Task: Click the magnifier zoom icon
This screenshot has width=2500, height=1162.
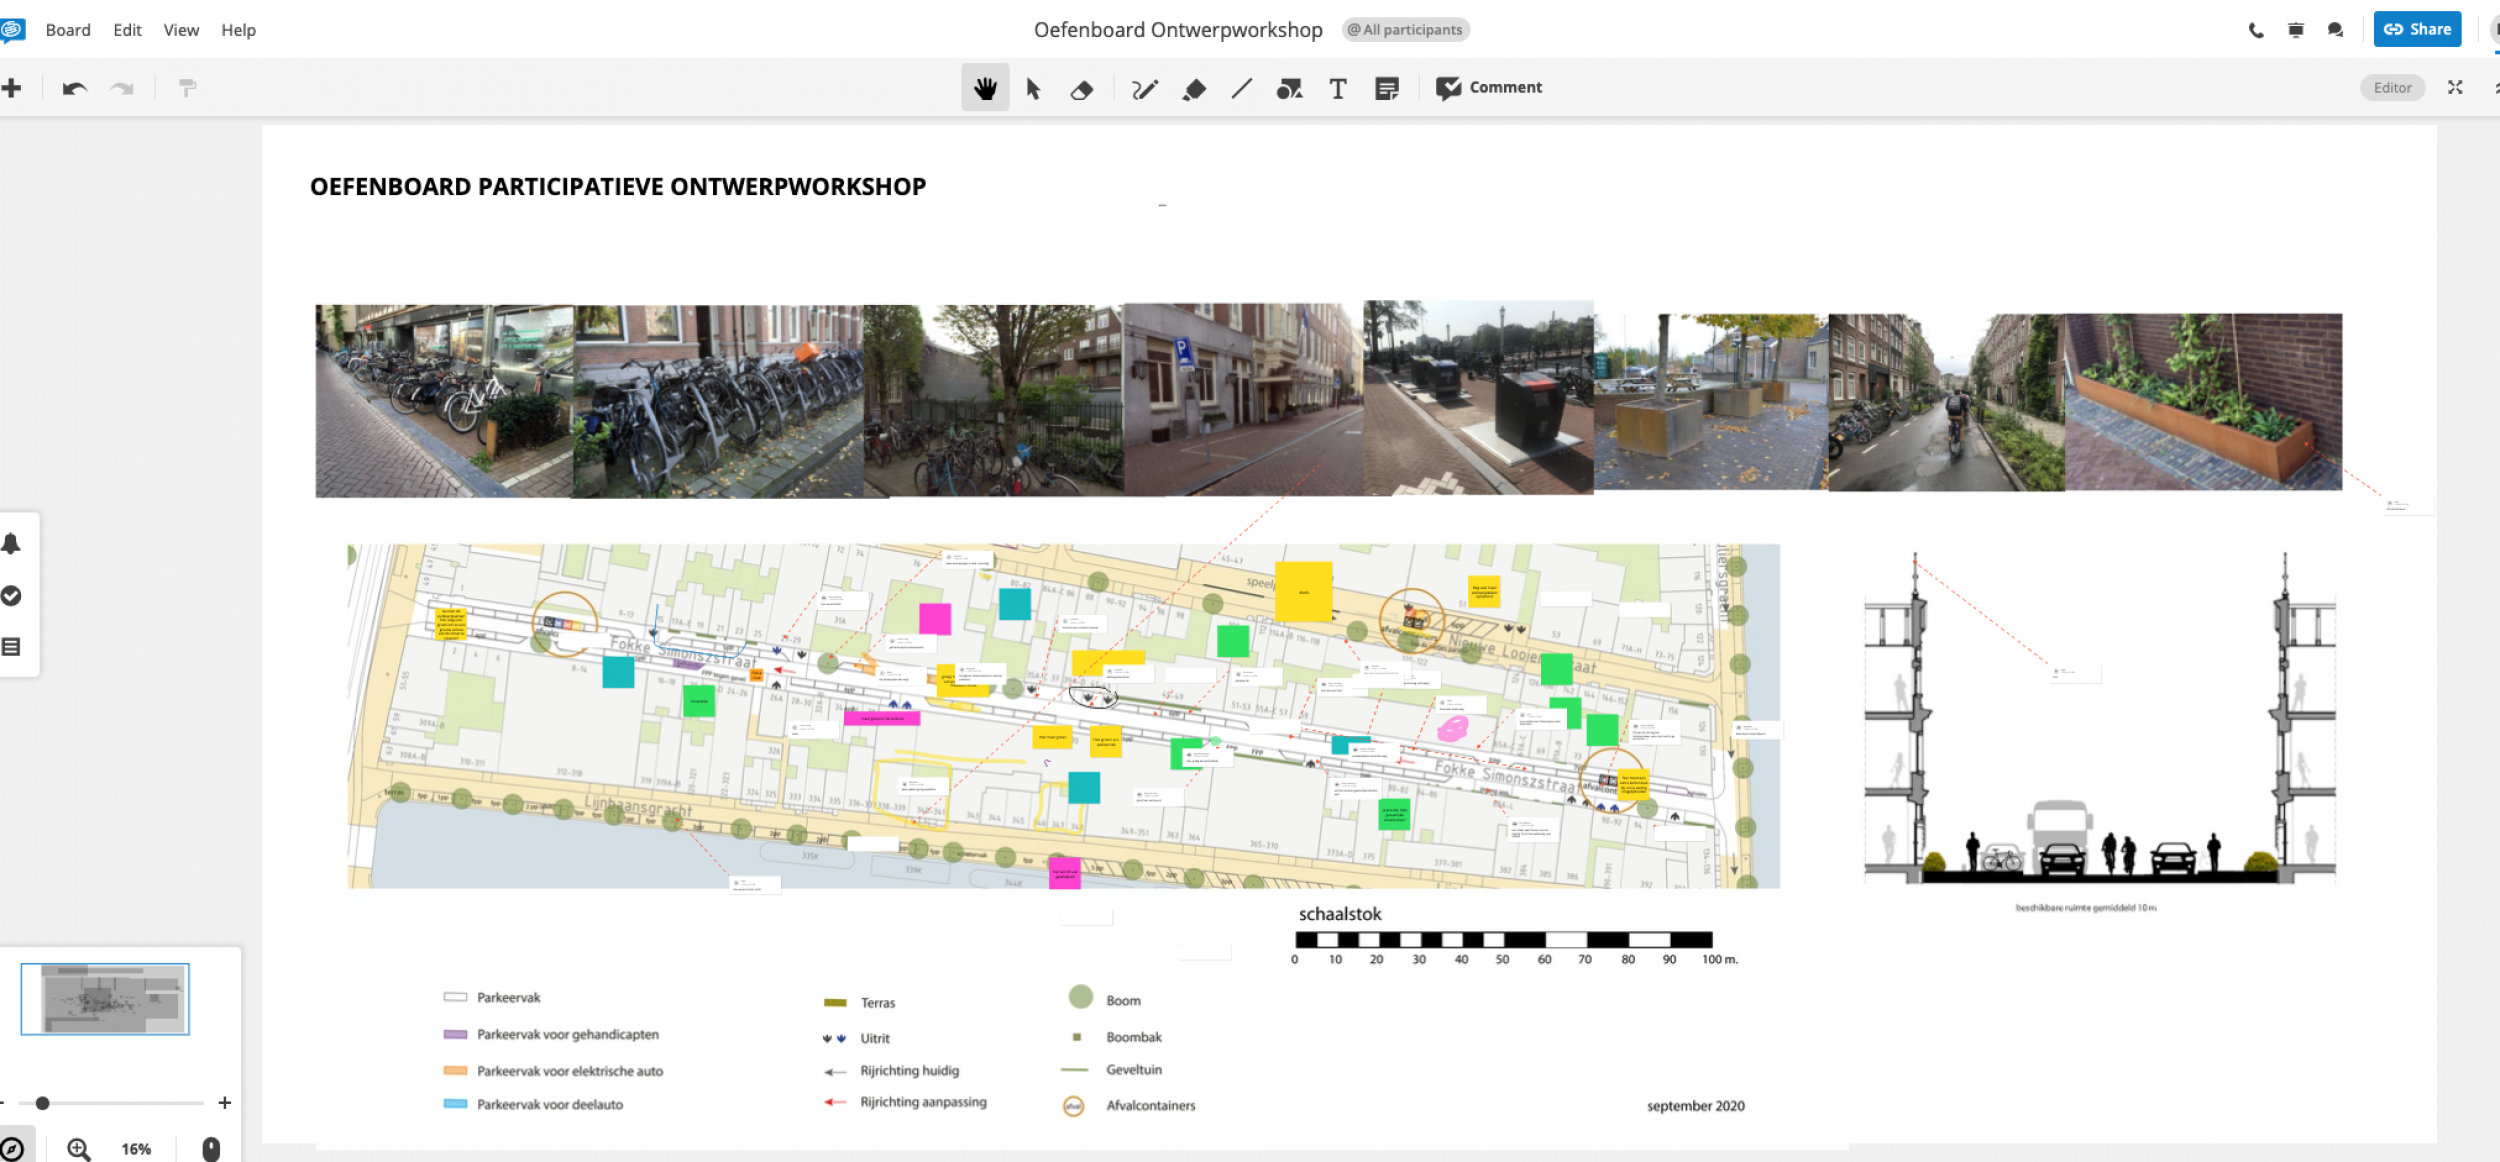Action: [x=79, y=1149]
